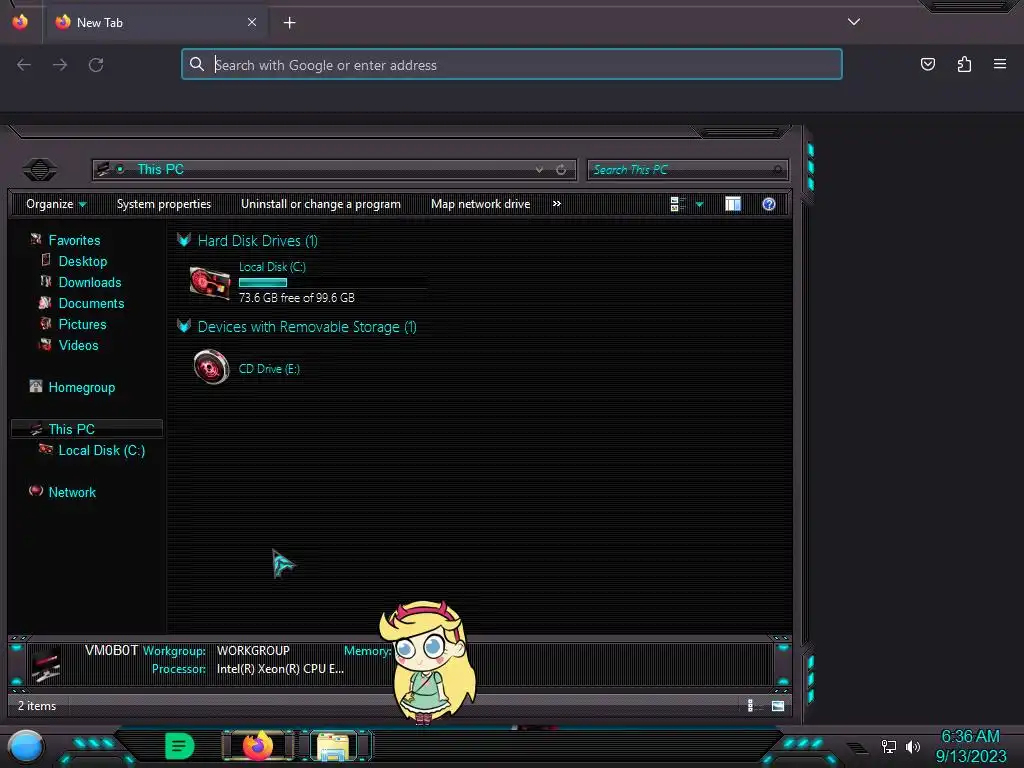
Task: Open Documents in Favorites
Action: [91, 303]
